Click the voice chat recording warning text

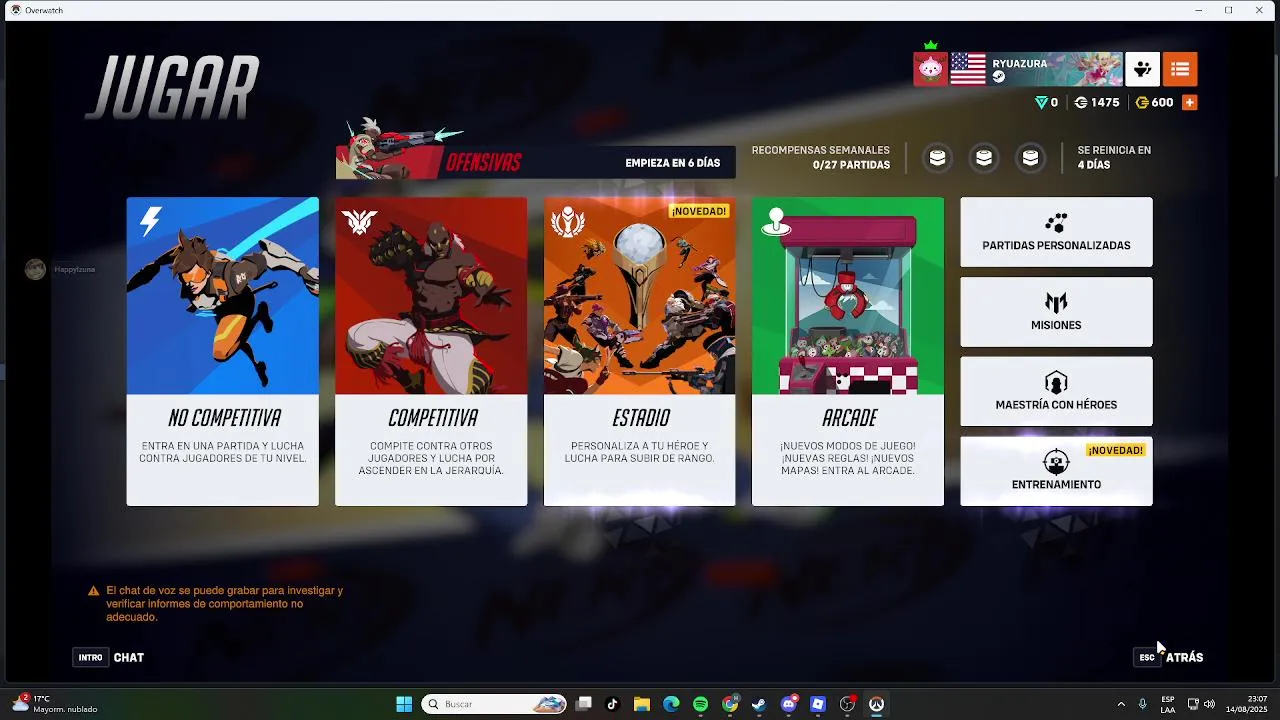tap(224, 604)
